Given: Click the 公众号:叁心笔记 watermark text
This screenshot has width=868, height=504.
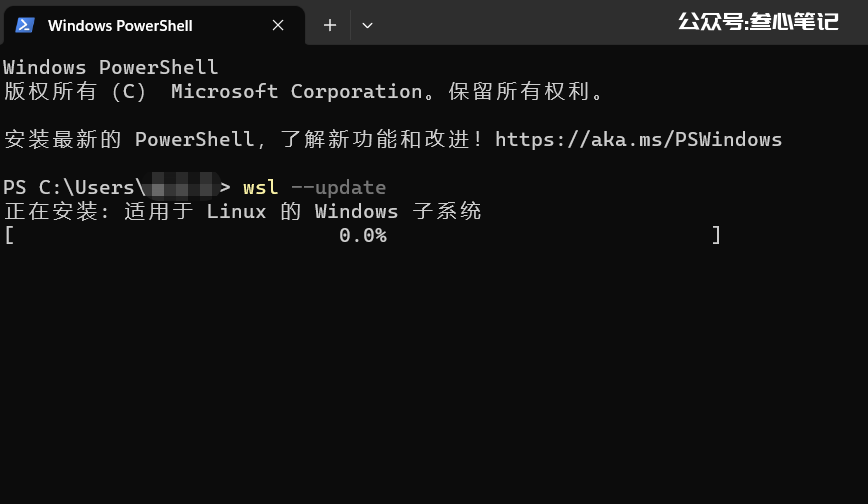Looking at the screenshot, I should pos(758,22).
